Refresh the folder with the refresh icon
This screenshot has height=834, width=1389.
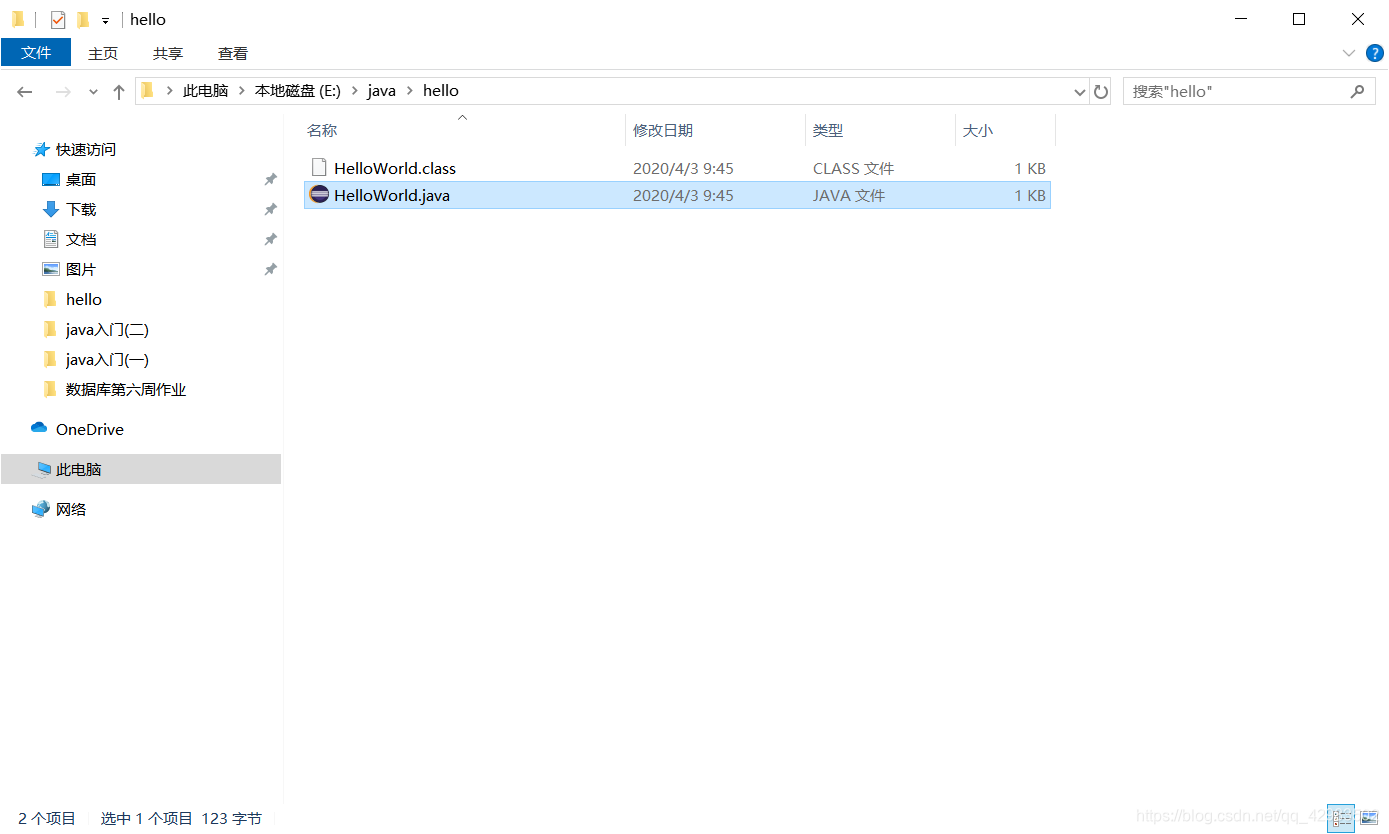pos(1101,92)
